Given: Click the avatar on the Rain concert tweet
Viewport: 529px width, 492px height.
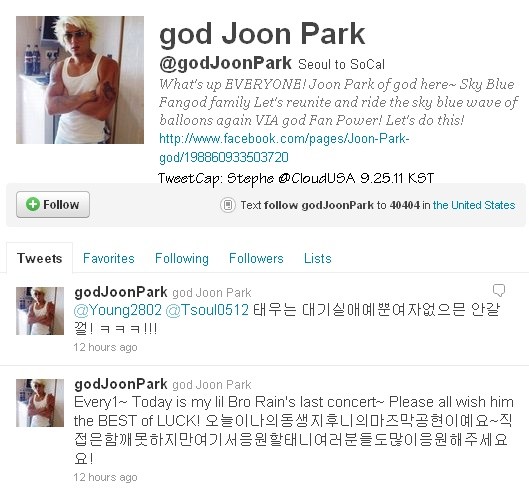Looking at the screenshot, I should click(40, 403).
